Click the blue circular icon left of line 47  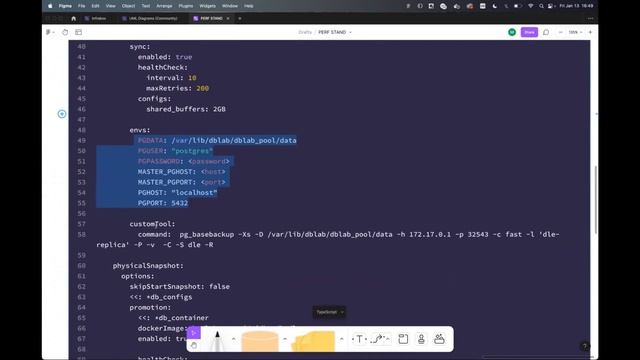[62, 114]
